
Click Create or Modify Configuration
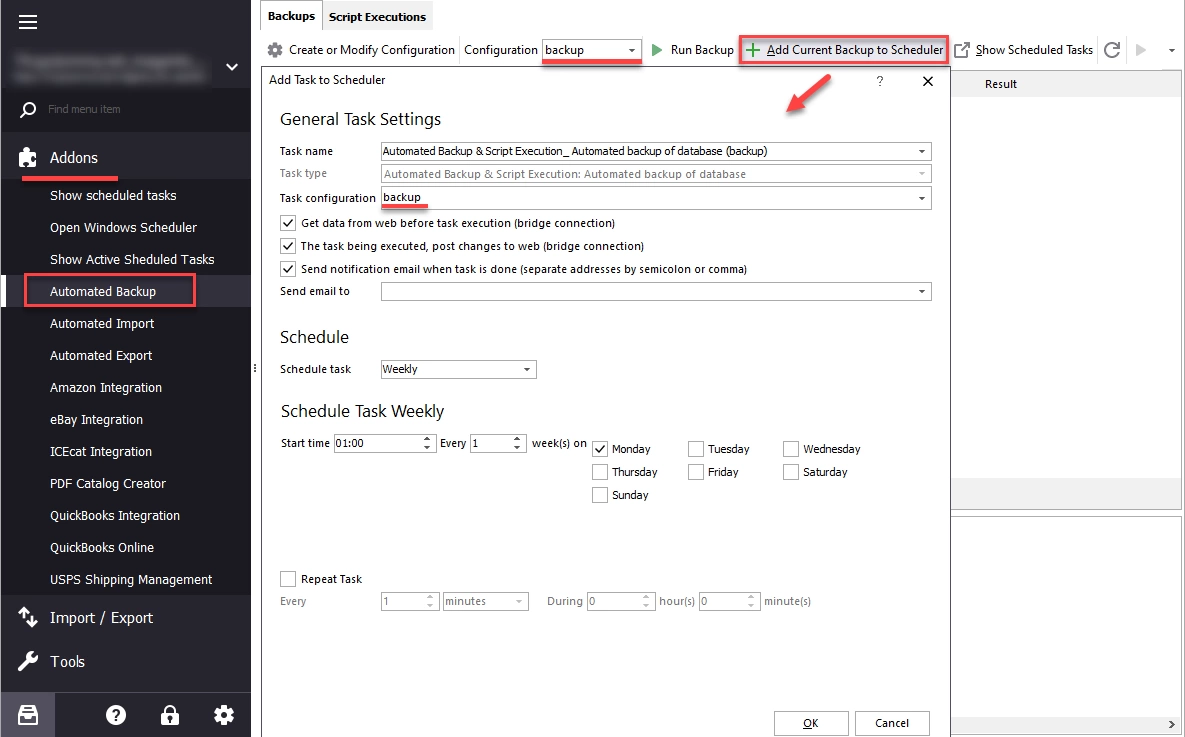(x=361, y=50)
